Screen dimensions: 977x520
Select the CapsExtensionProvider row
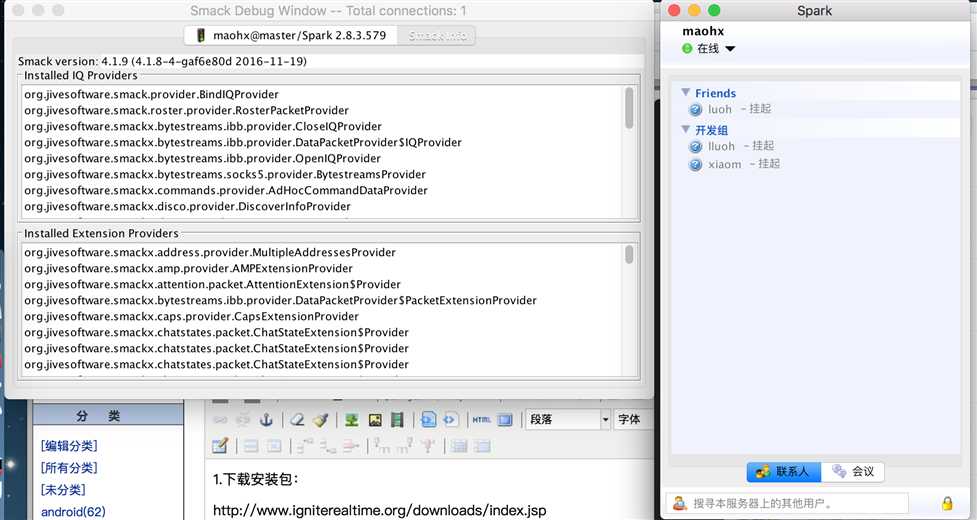point(322,316)
